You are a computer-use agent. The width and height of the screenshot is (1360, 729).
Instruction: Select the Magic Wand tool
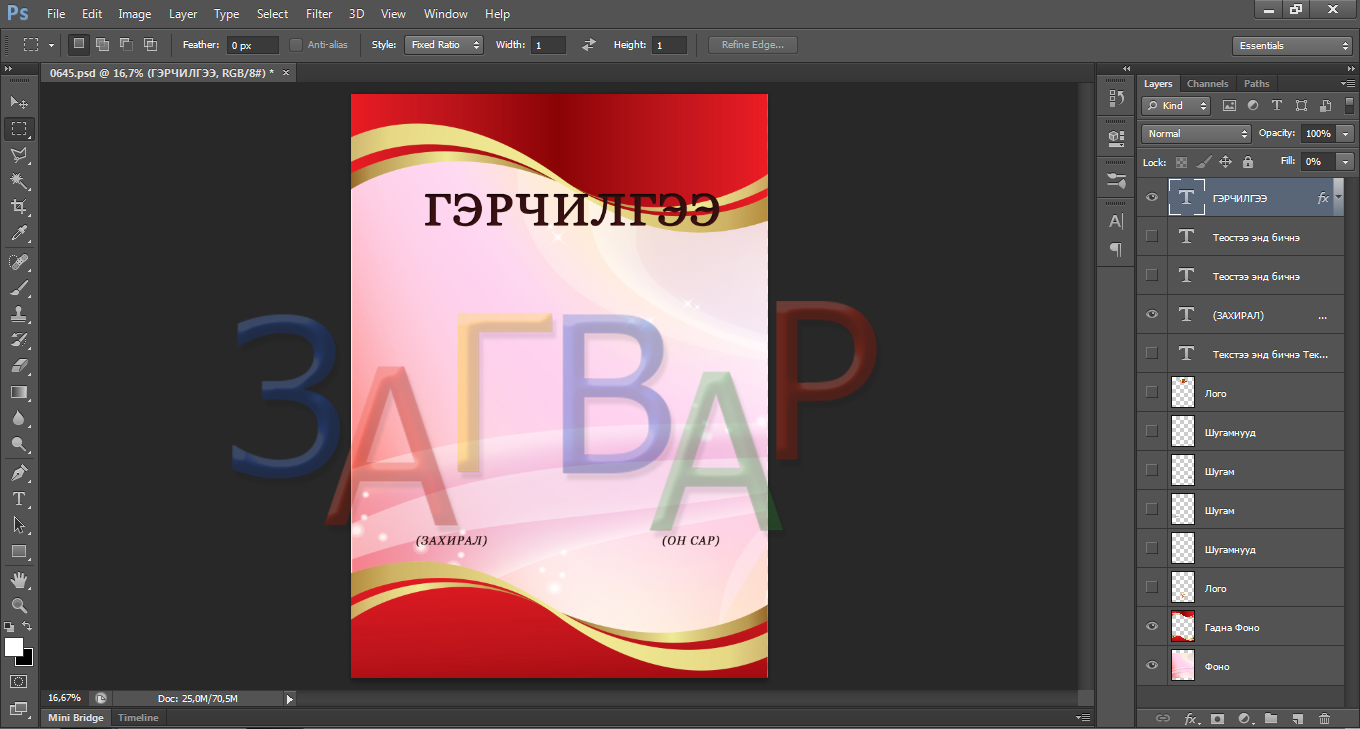[x=19, y=181]
